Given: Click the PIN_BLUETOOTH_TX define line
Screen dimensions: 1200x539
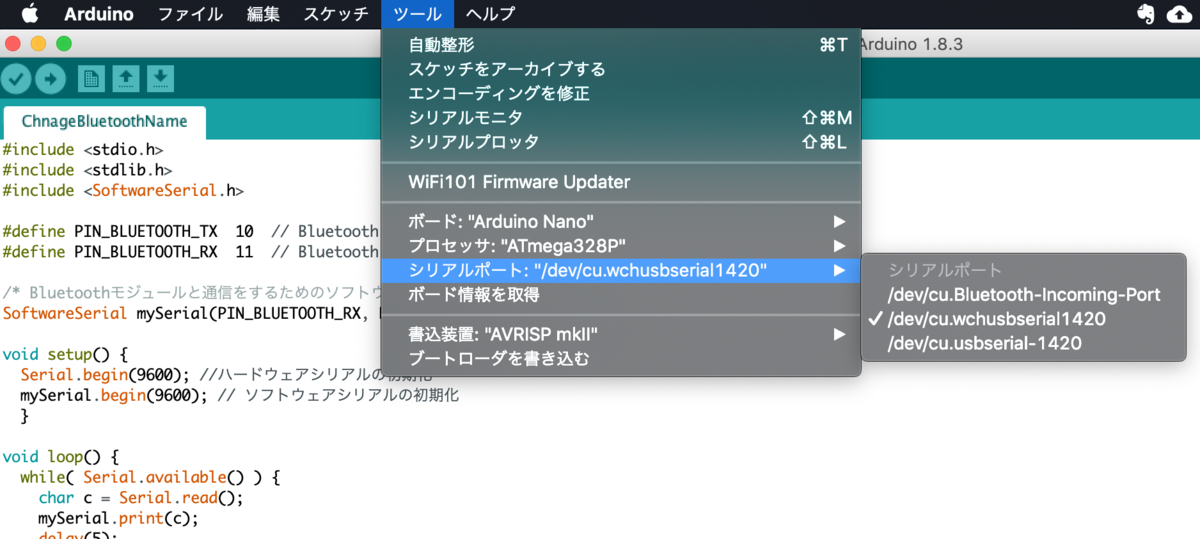Looking at the screenshot, I should point(191,231).
